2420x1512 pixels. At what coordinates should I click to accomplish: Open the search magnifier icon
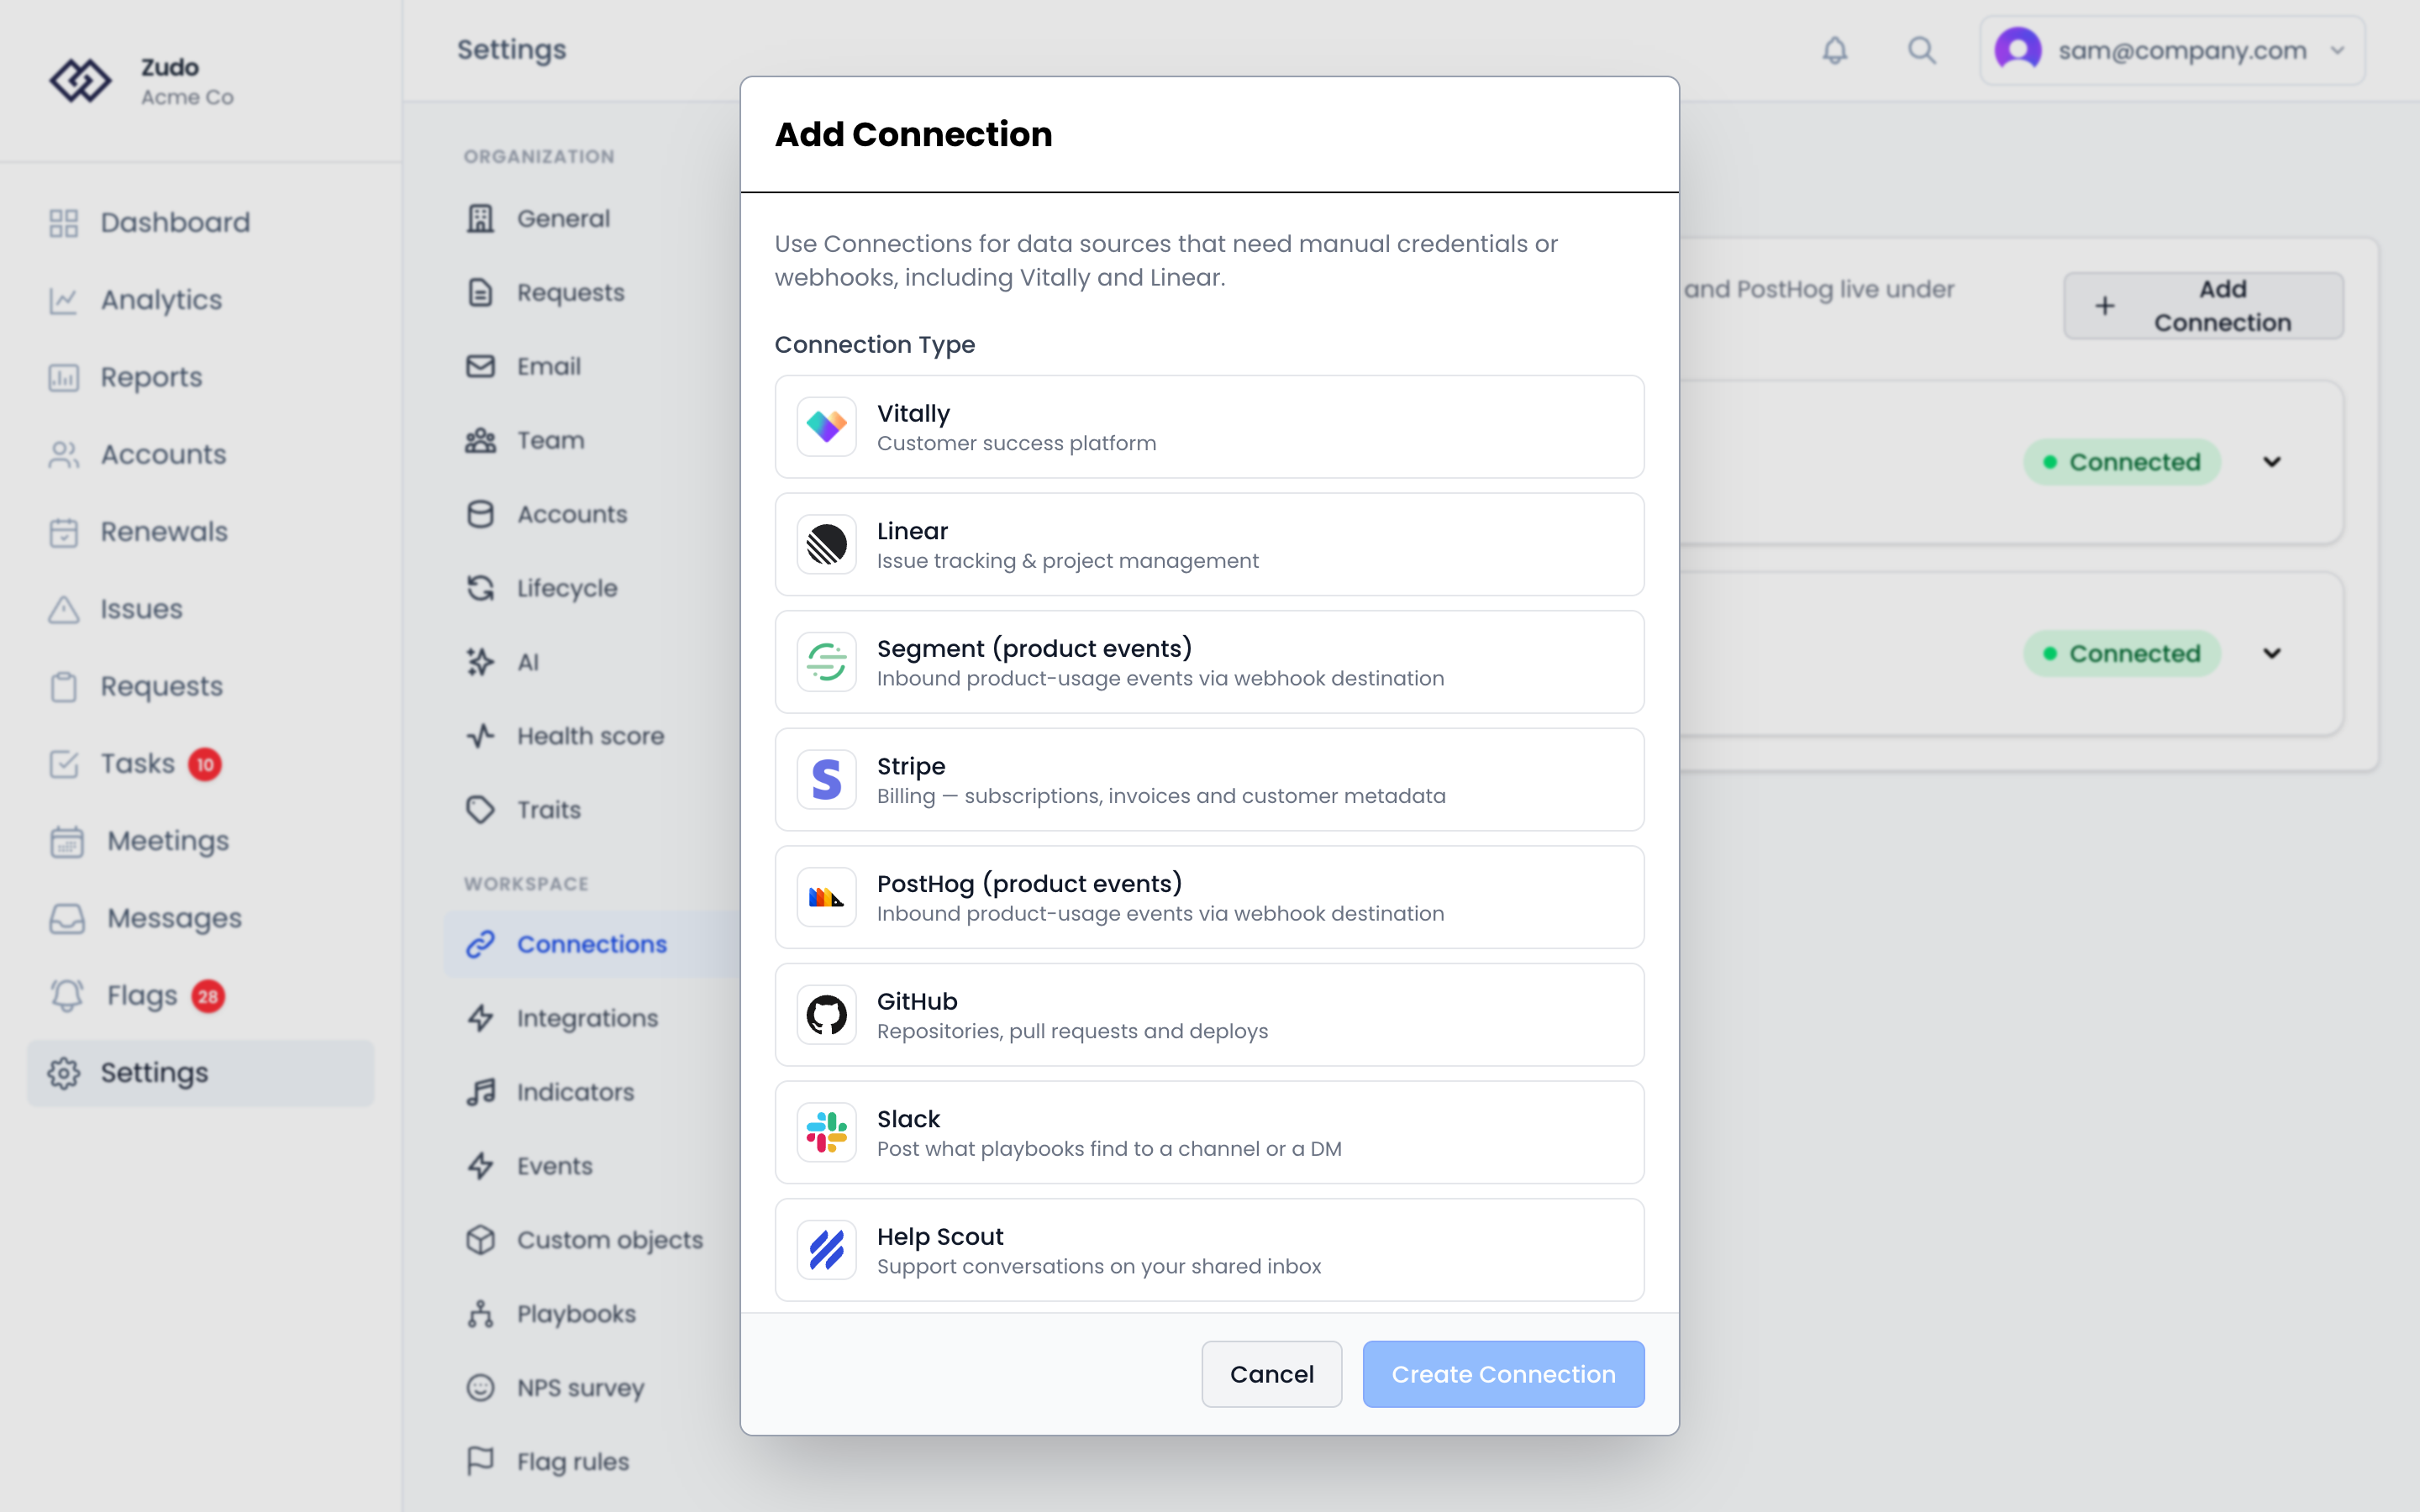(1921, 50)
